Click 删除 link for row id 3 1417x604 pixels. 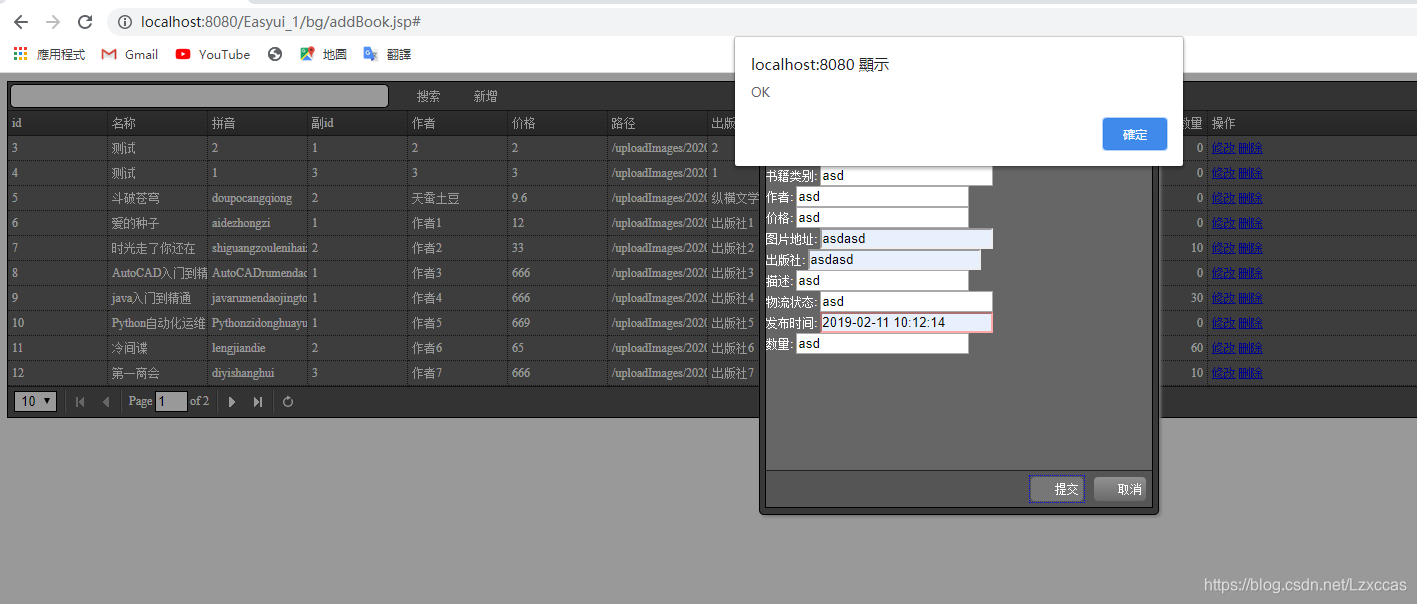pos(1251,148)
